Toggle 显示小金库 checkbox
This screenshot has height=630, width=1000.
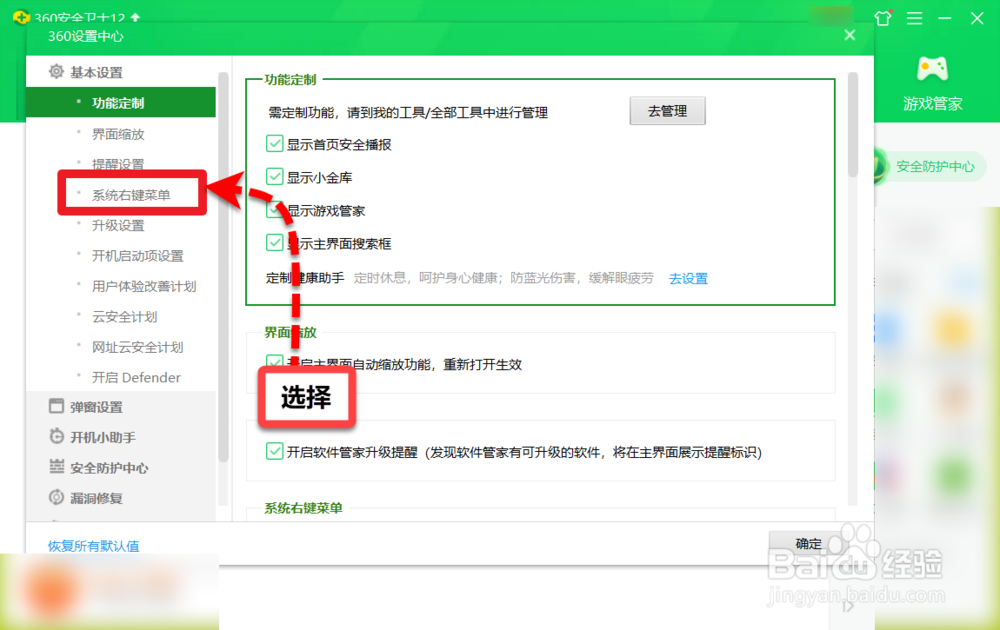pyautogui.click(x=274, y=177)
